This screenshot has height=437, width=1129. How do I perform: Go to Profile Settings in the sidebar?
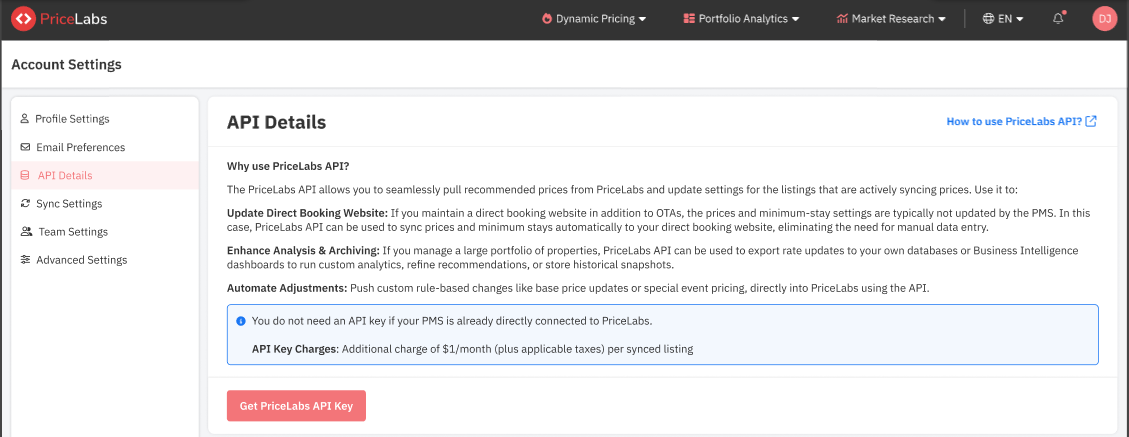pos(72,119)
